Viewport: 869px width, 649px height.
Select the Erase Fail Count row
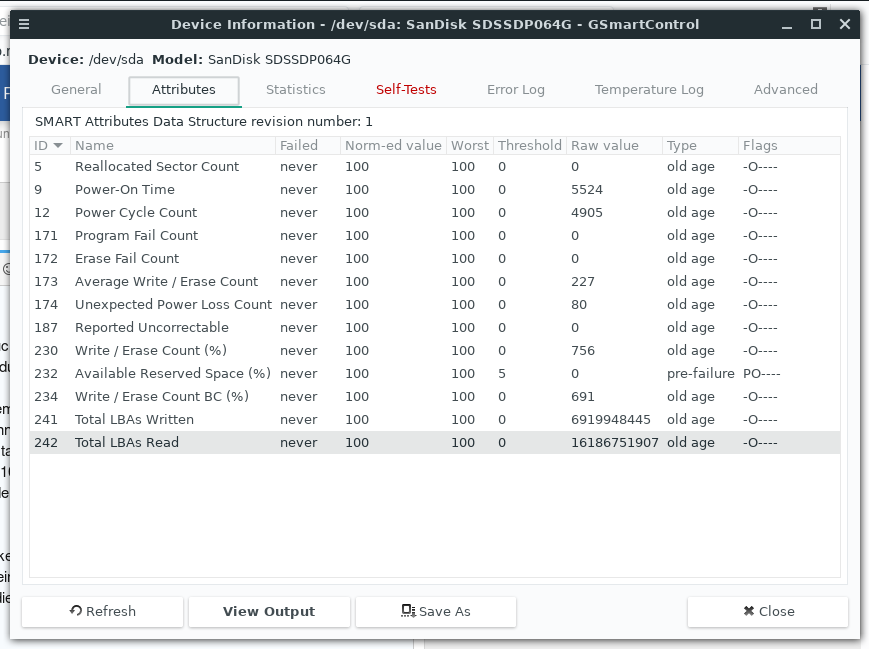[435, 258]
